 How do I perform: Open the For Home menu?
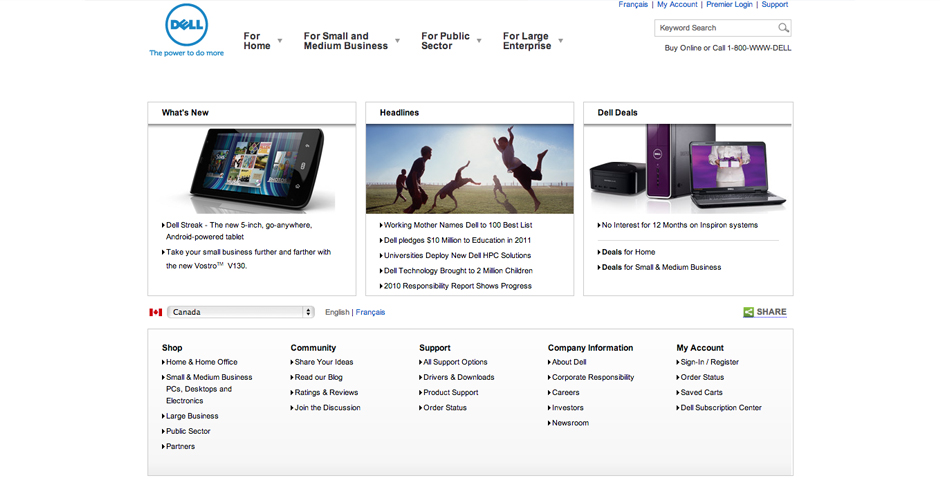[257, 41]
